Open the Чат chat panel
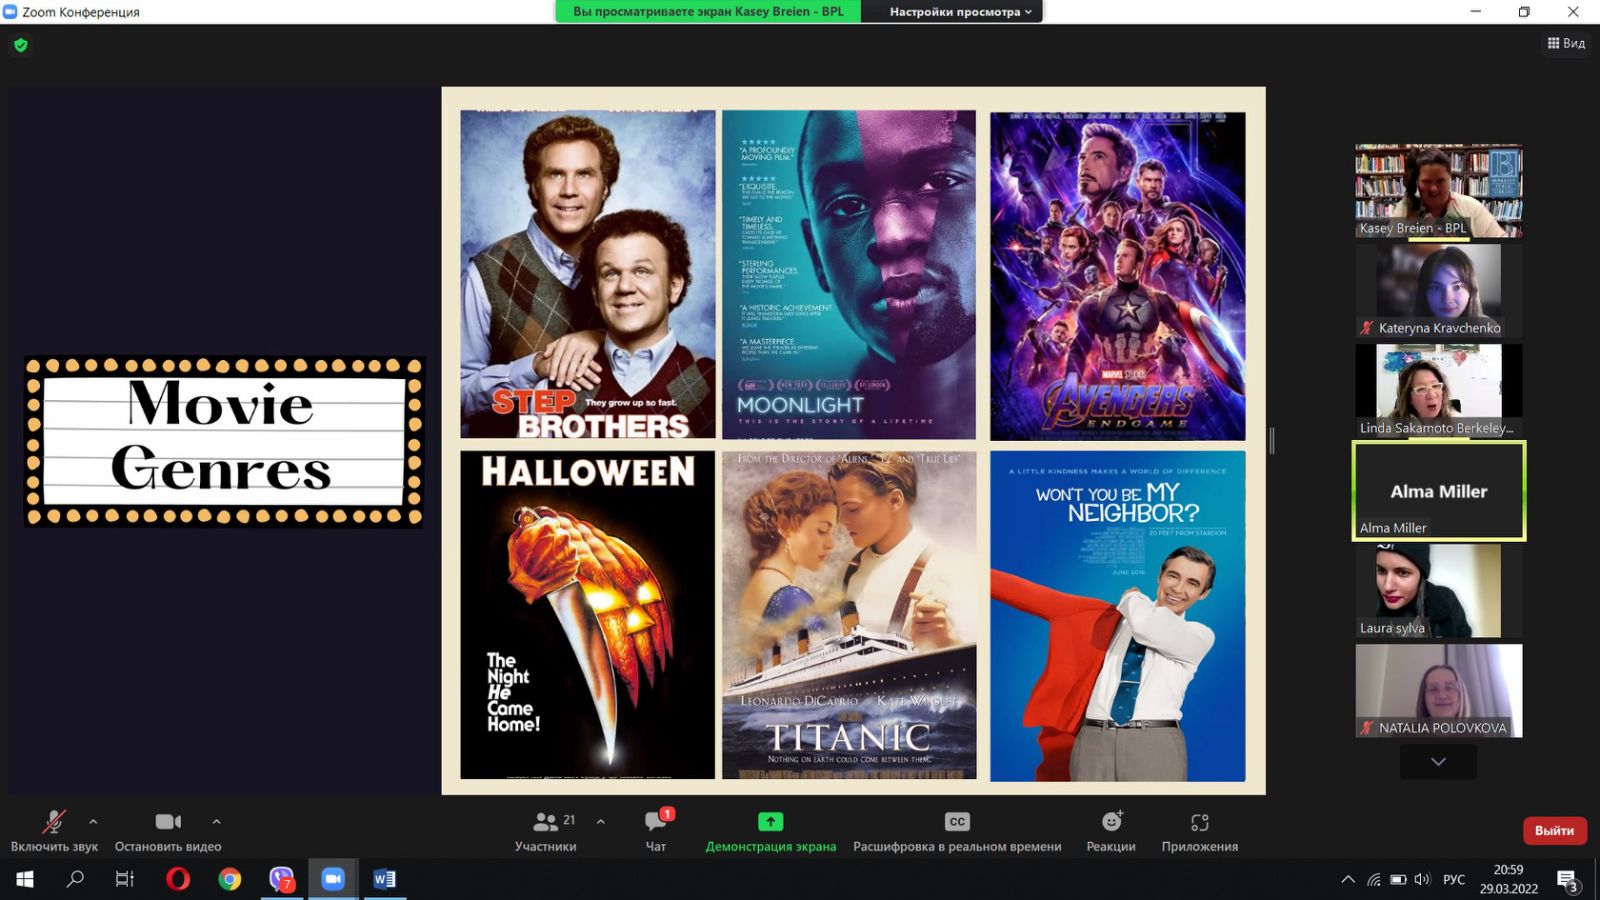This screenshot has width=1600, height=900. coord(656,831)
